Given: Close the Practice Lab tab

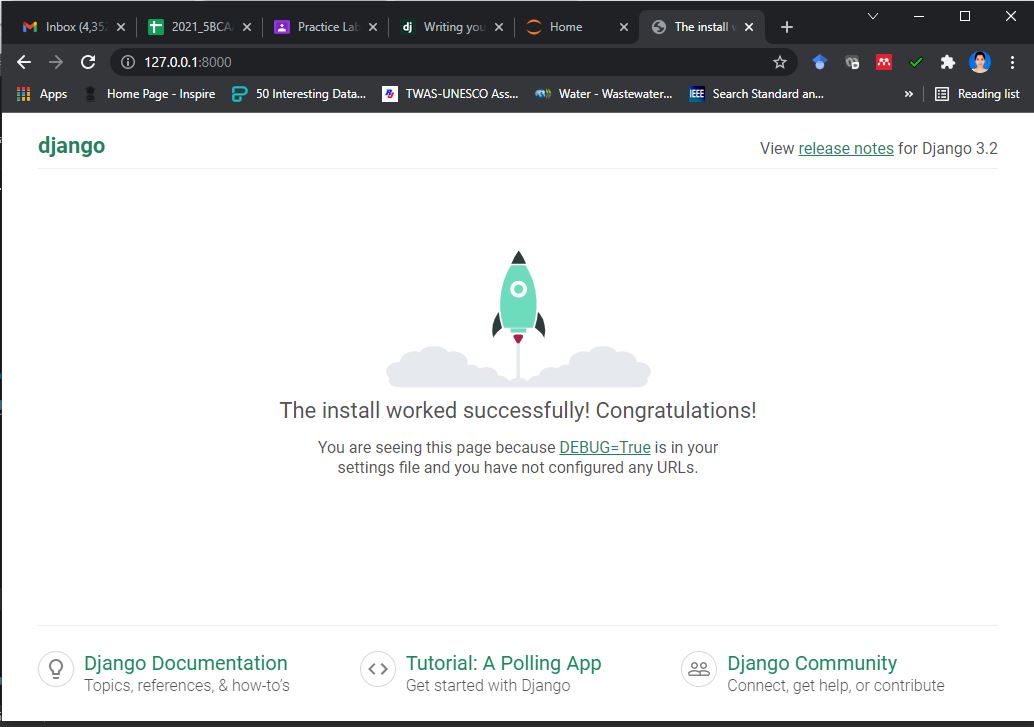Looking at the screenshot, I should (373, 27).
